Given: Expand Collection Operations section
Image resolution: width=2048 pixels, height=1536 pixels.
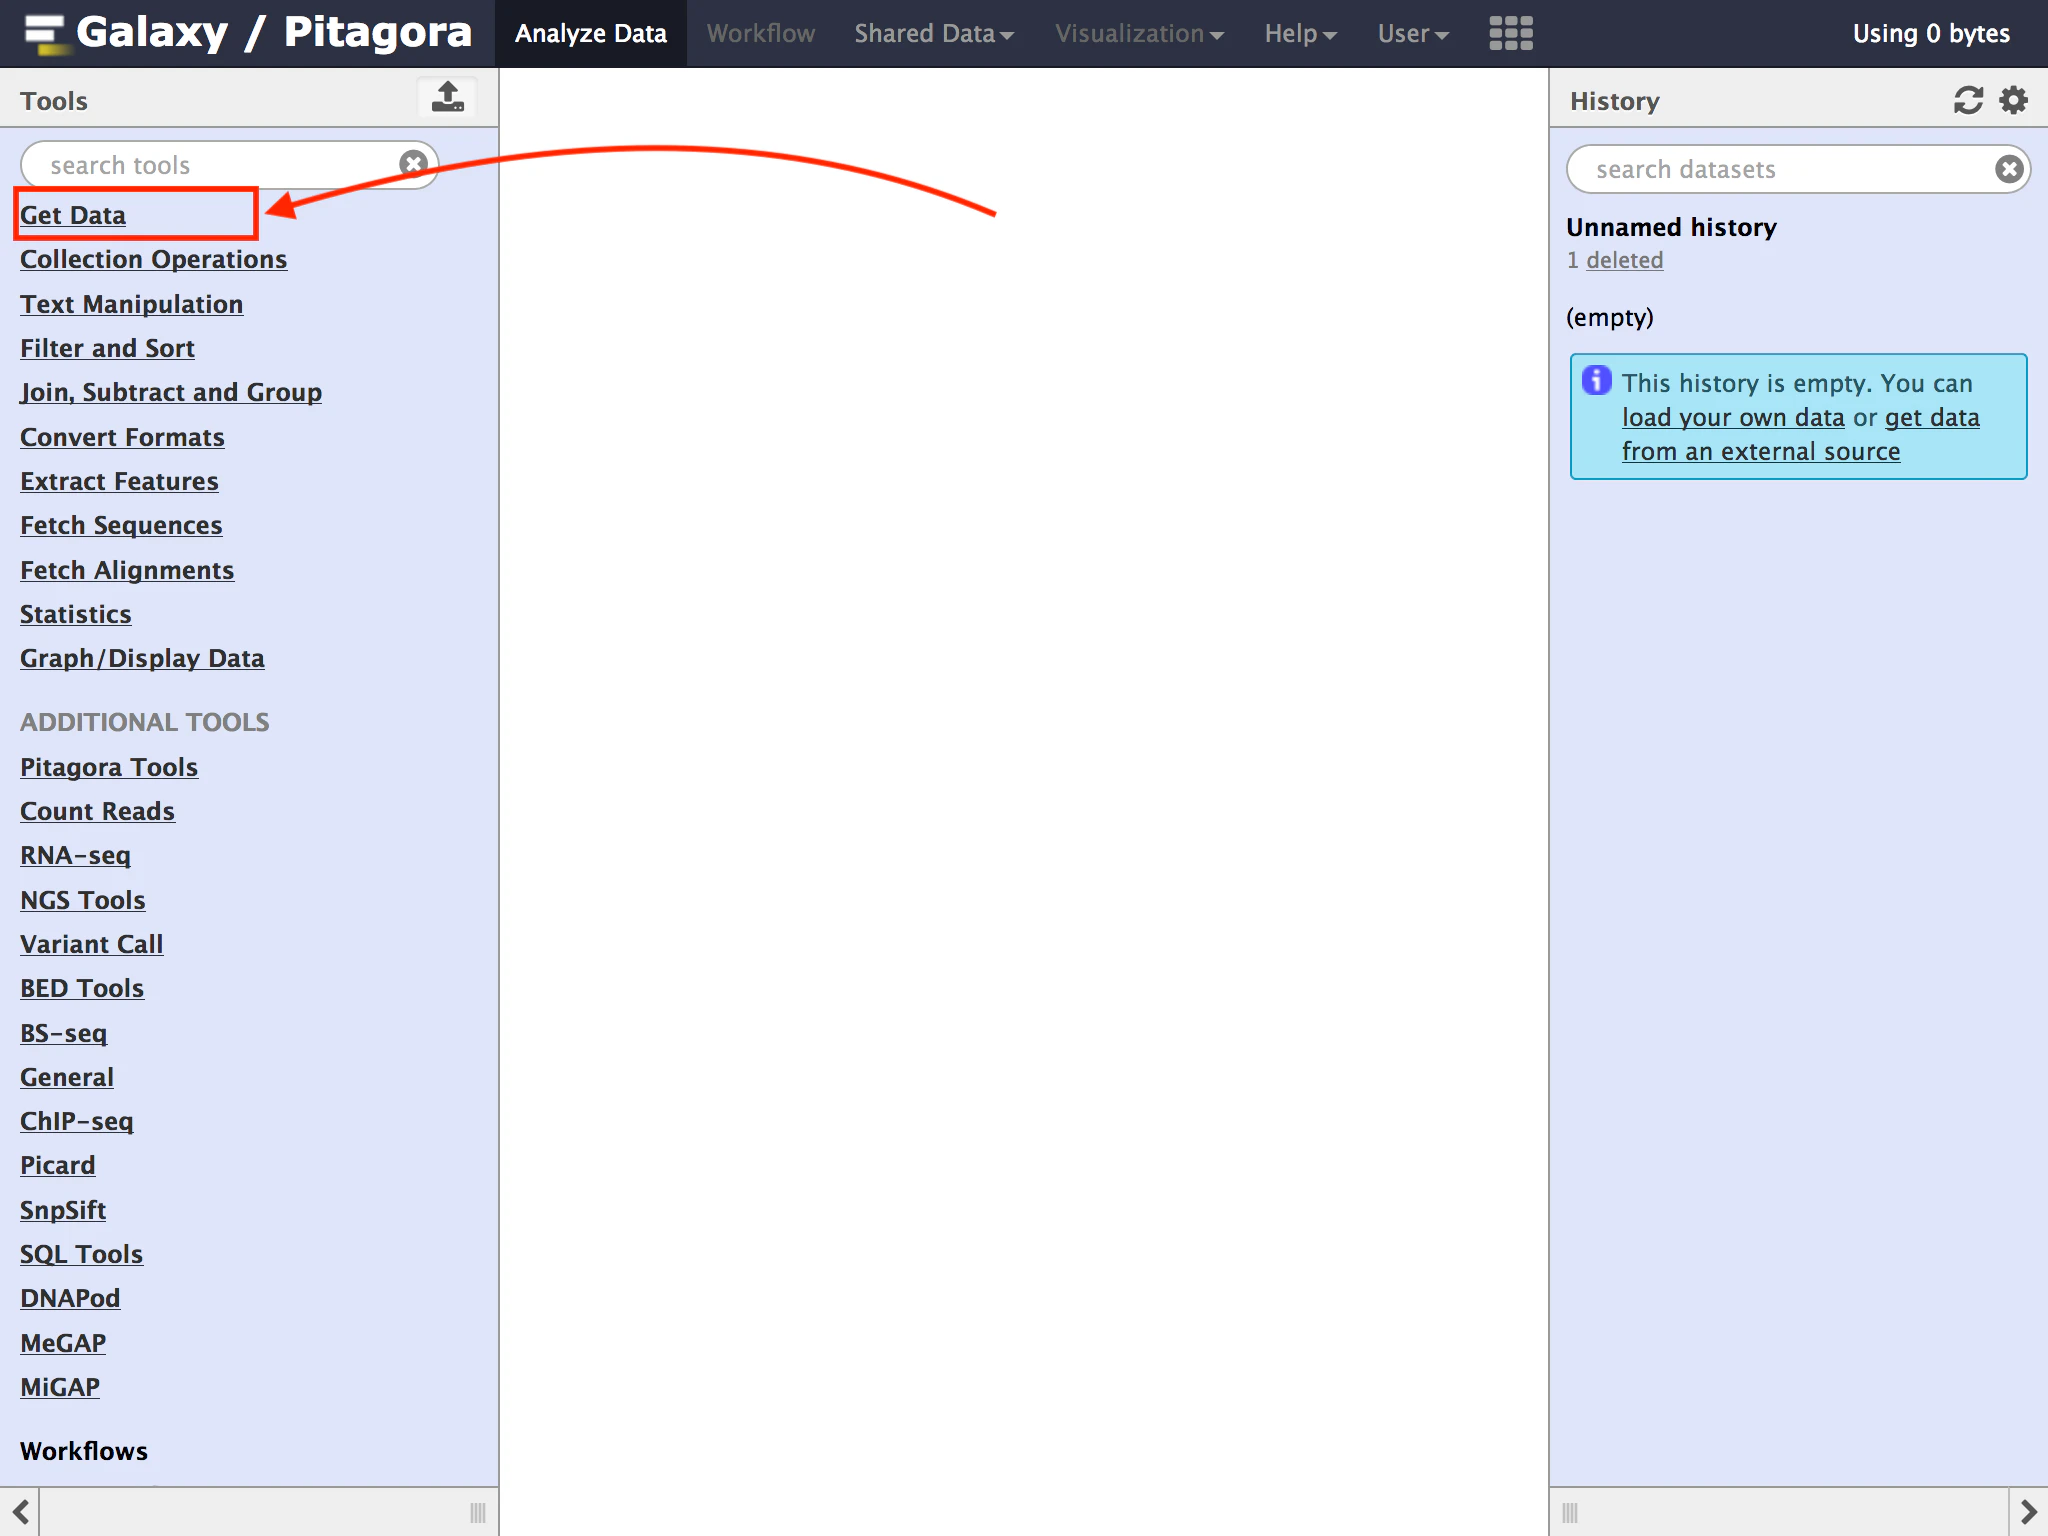Looking at the screenshot, I should point(153,259).
